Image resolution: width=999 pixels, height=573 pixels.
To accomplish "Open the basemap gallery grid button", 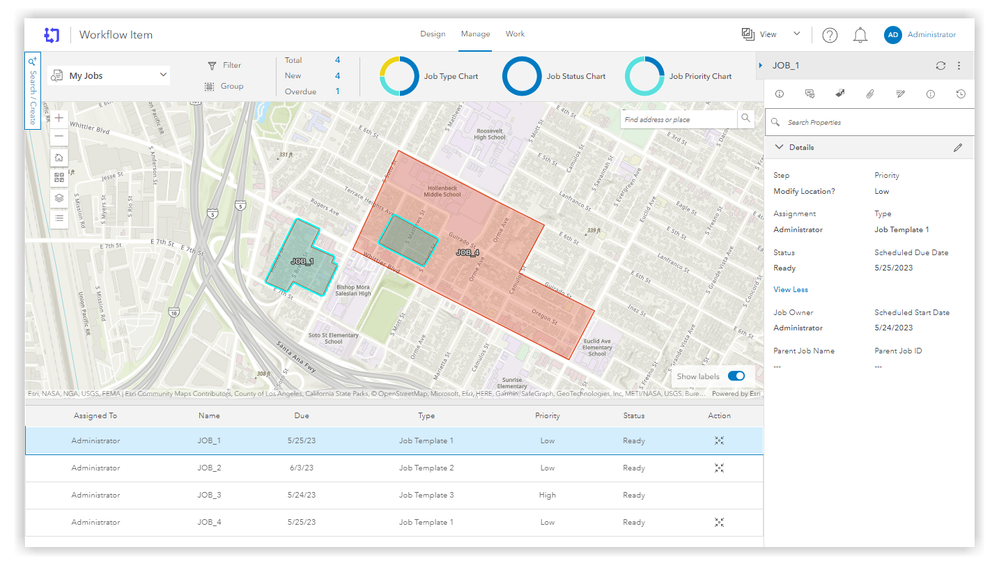I will [59, 178].
